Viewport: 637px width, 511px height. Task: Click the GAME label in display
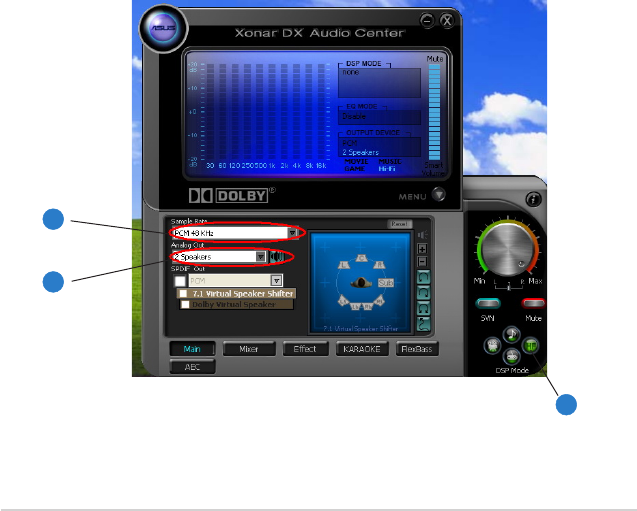click(x=355, y=169)
